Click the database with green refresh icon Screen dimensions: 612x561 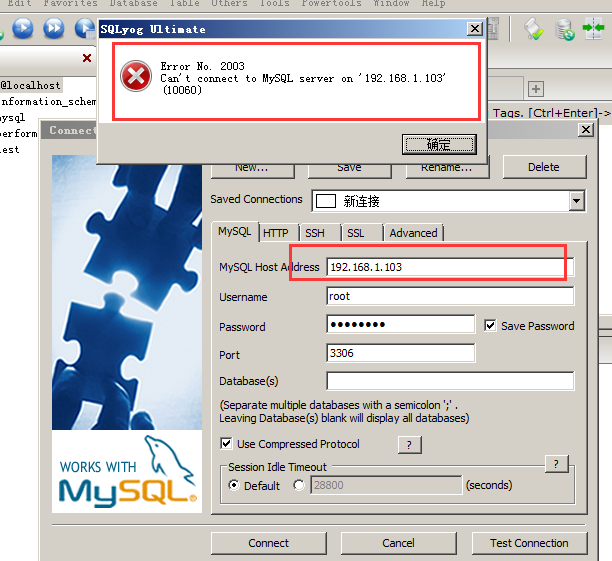(x=564, y=30)
